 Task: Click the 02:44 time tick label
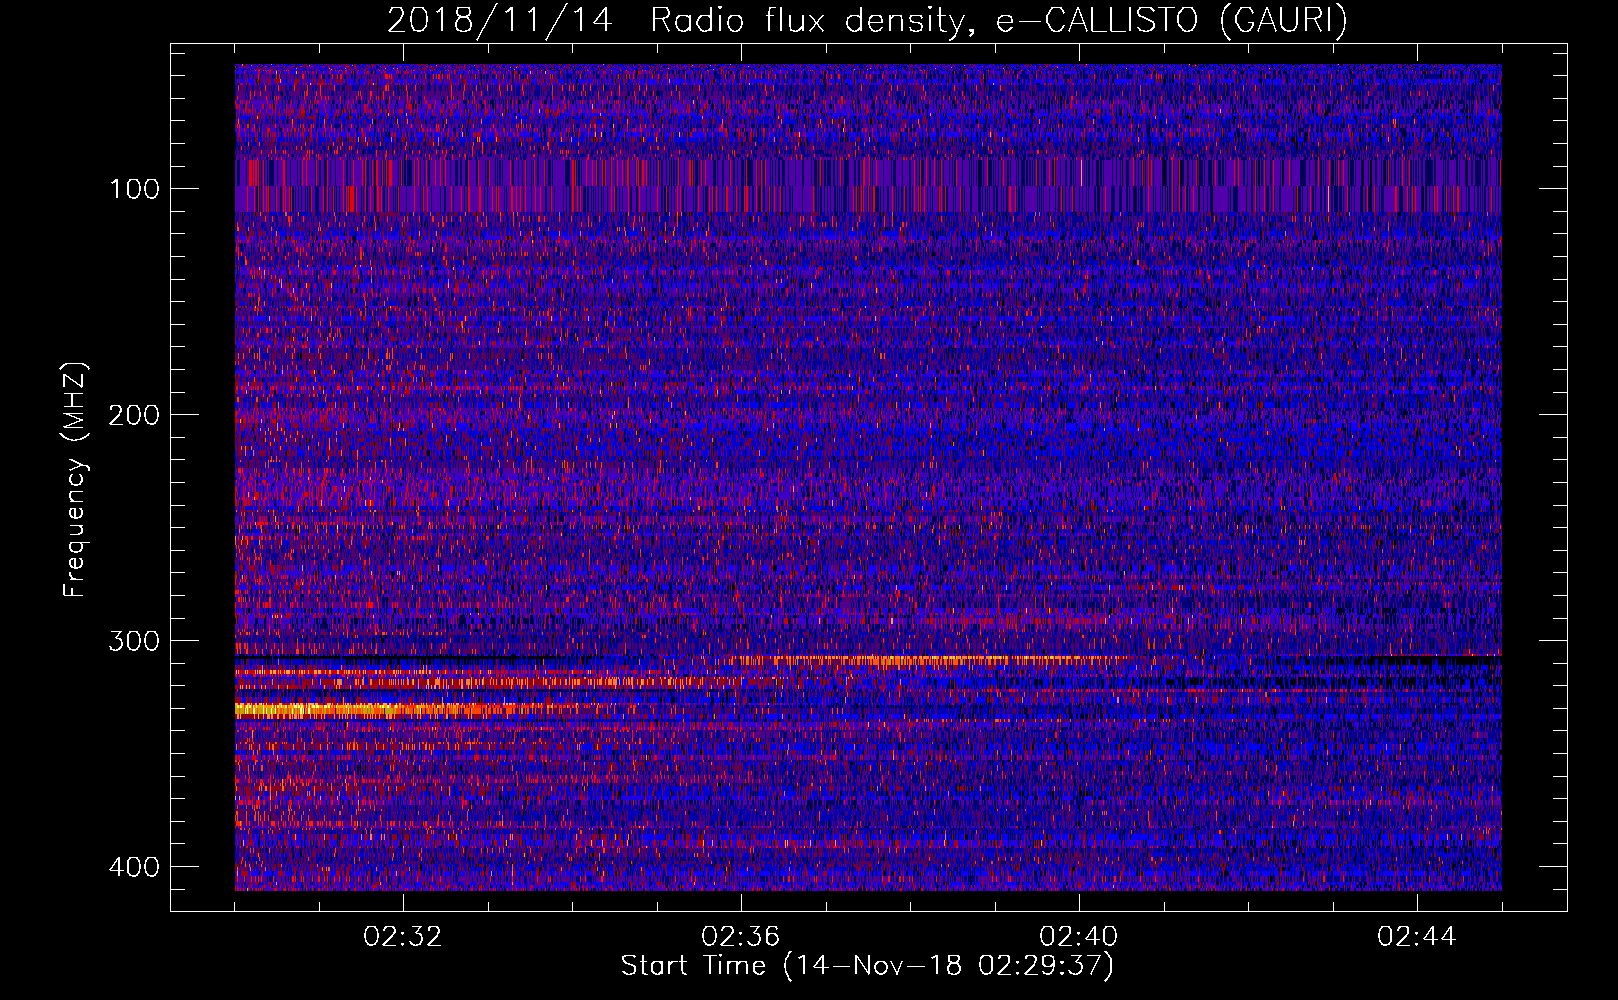pos(1417,937)
